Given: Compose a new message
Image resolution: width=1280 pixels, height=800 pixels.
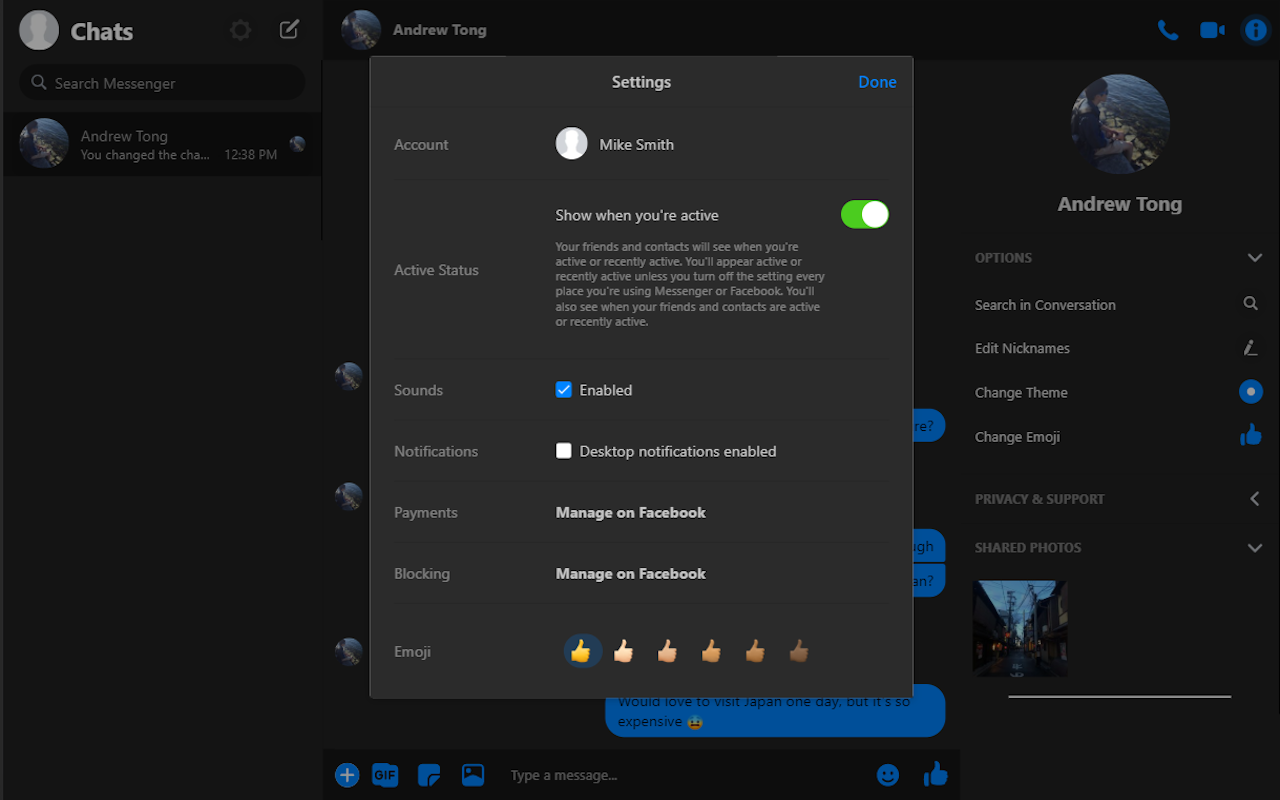Looking at the screenshot, I should 288,30.
